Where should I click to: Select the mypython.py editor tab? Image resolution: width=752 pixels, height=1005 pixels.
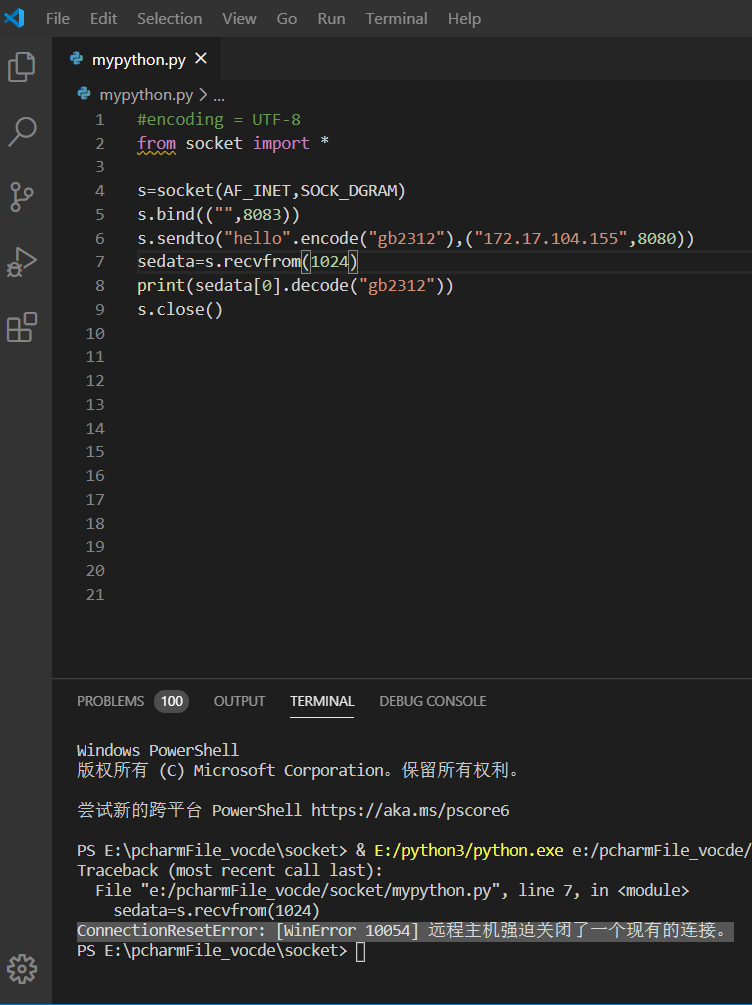pos(138,60)
